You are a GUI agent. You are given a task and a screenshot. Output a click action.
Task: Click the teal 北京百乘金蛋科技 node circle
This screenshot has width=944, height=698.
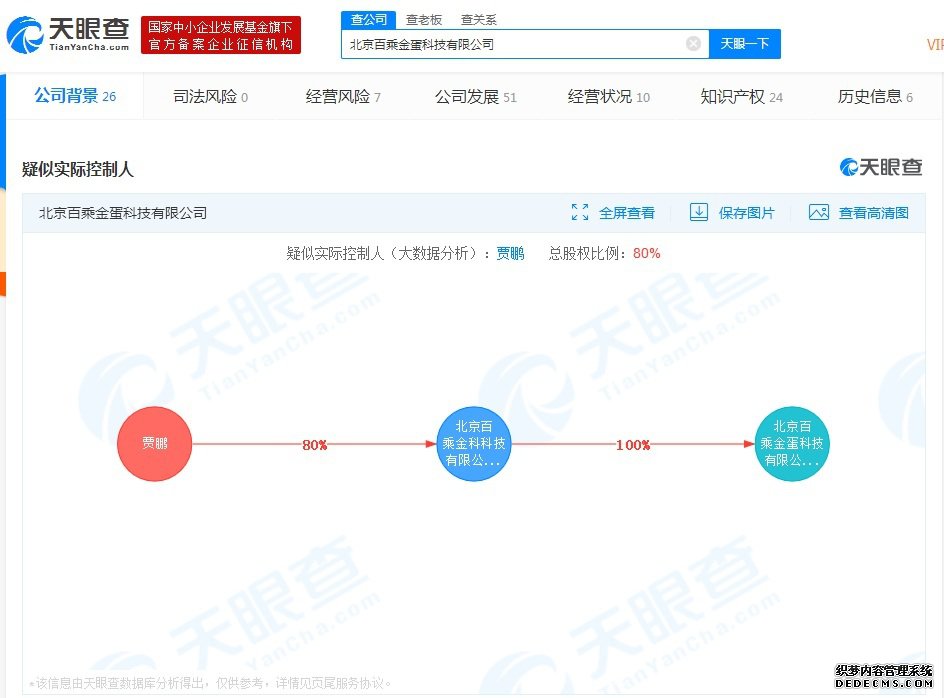(792, 444)
